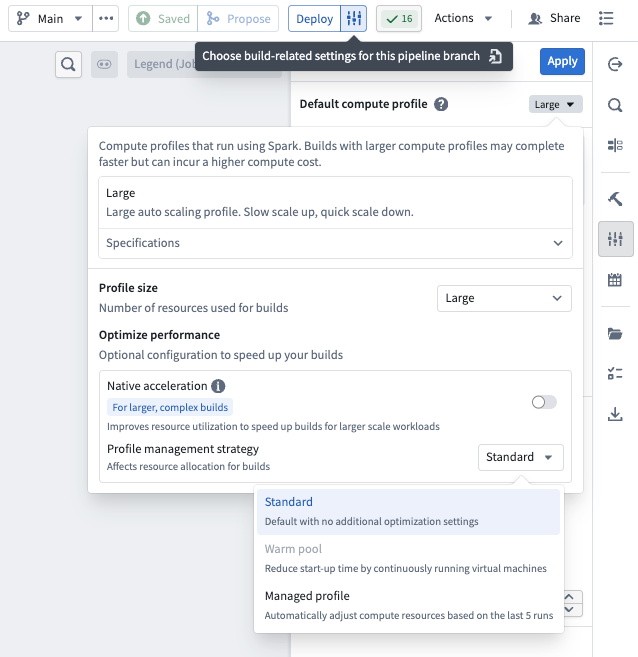Select the Warm pool strategy option
Image resolution: width=638 pixels, height=657 pixels.
click(408, 559)
